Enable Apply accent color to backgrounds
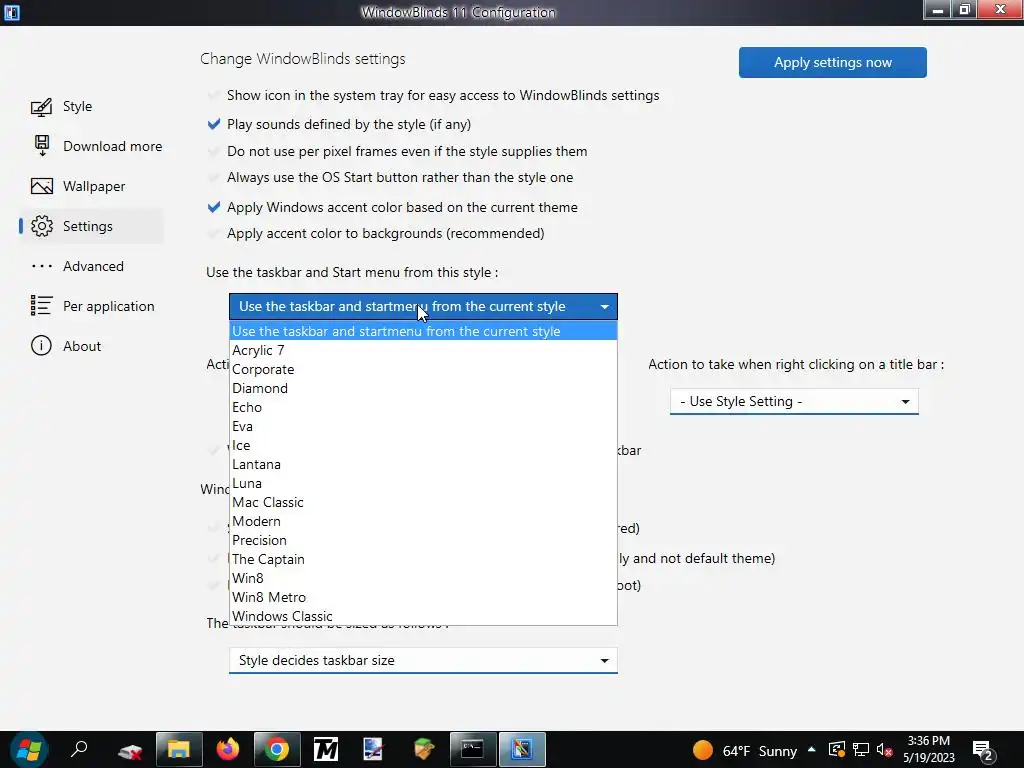This screenshot has width=1024, height=768. coord(214,233)
